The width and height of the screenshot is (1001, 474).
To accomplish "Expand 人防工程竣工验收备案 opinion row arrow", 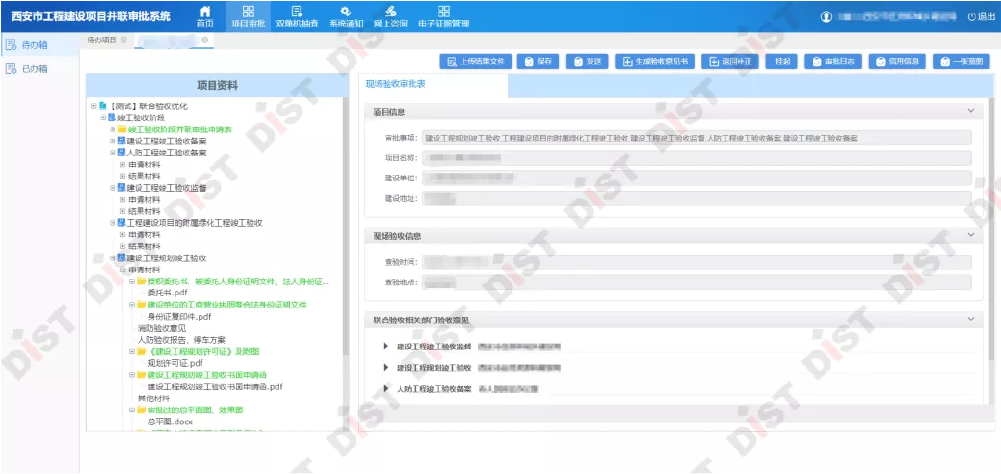I will [x=386, y=388].
